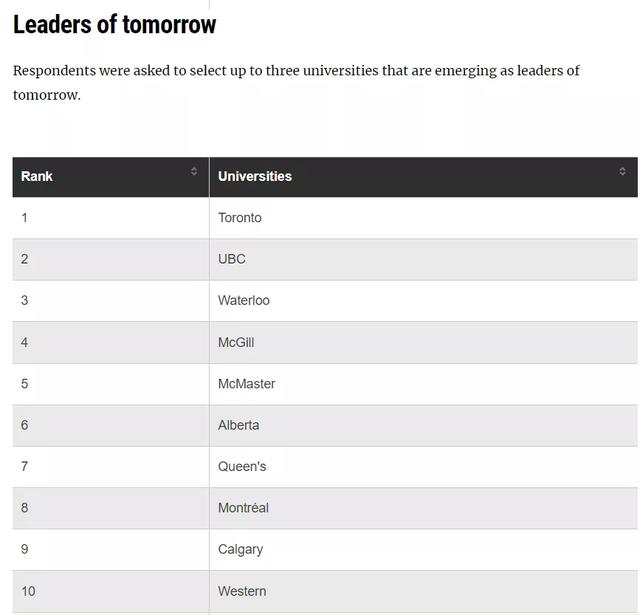Click the Montréal university entry
640x615 pixels.
click(243, 508)
